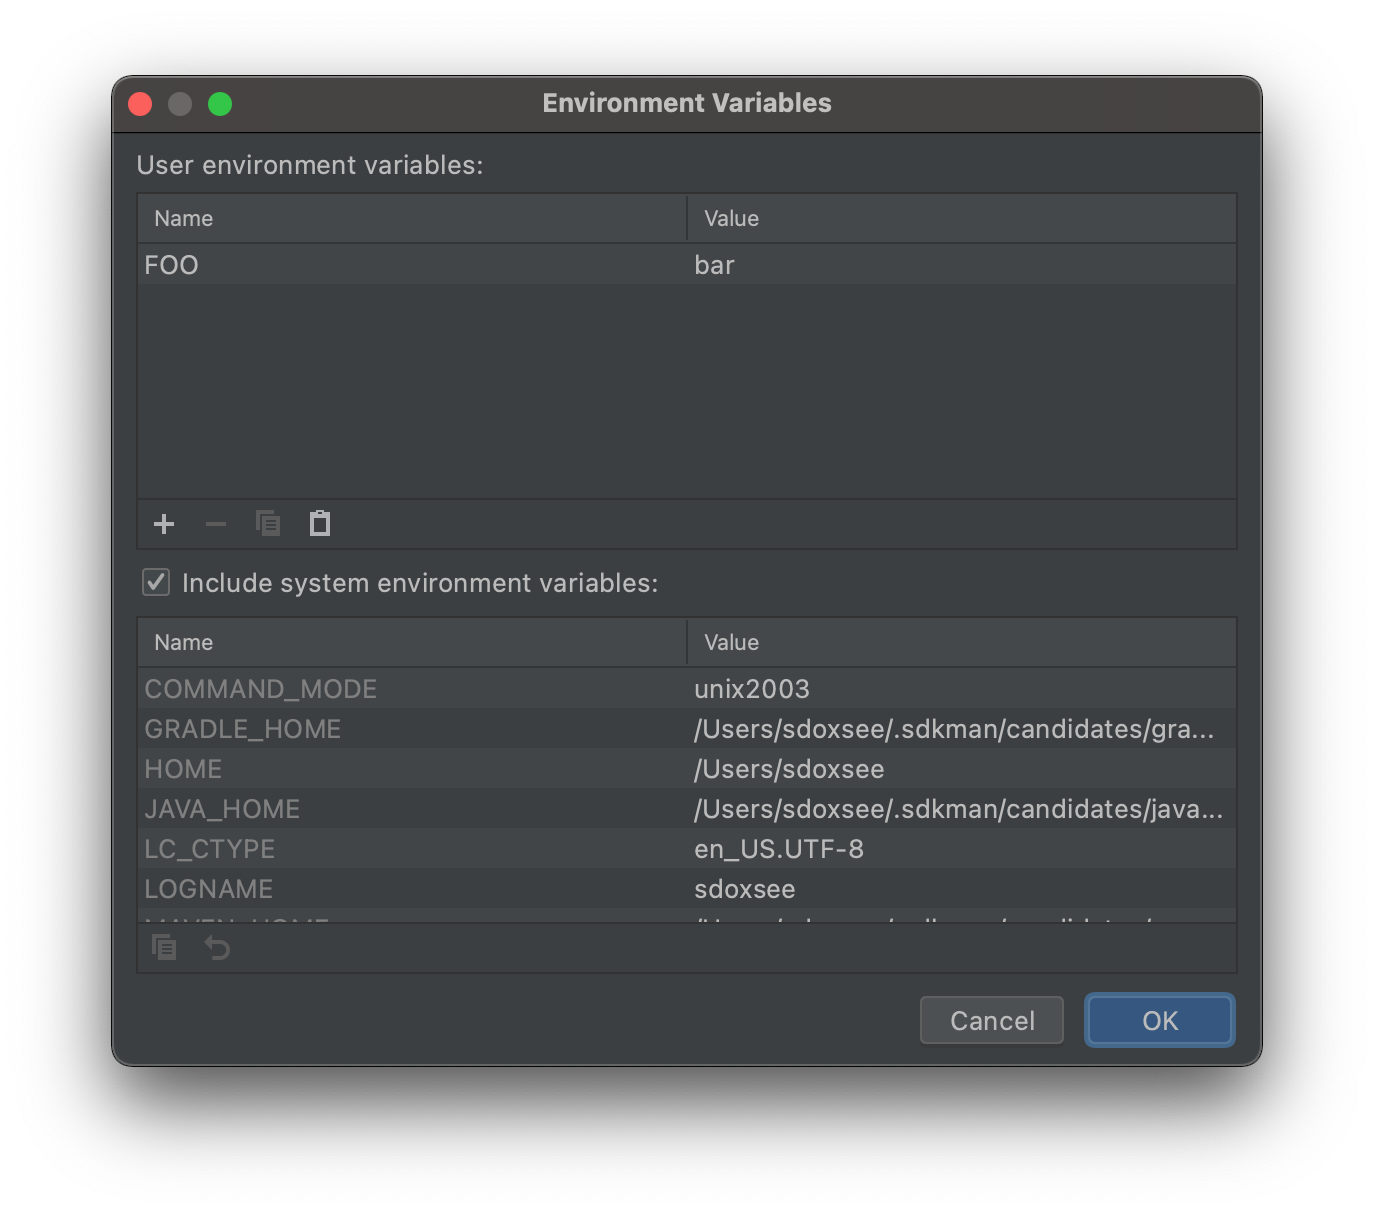Copy the system environment variables

point(163,946)
